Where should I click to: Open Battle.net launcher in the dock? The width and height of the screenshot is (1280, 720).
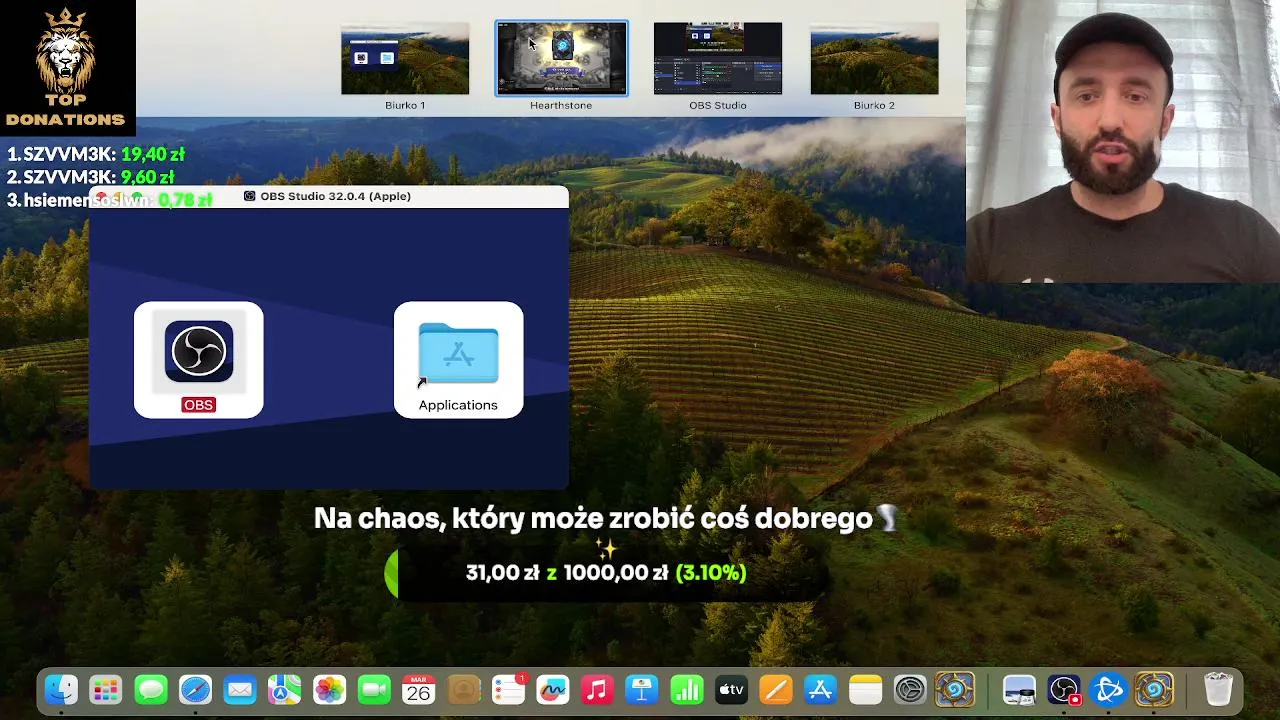[1109, 690]
